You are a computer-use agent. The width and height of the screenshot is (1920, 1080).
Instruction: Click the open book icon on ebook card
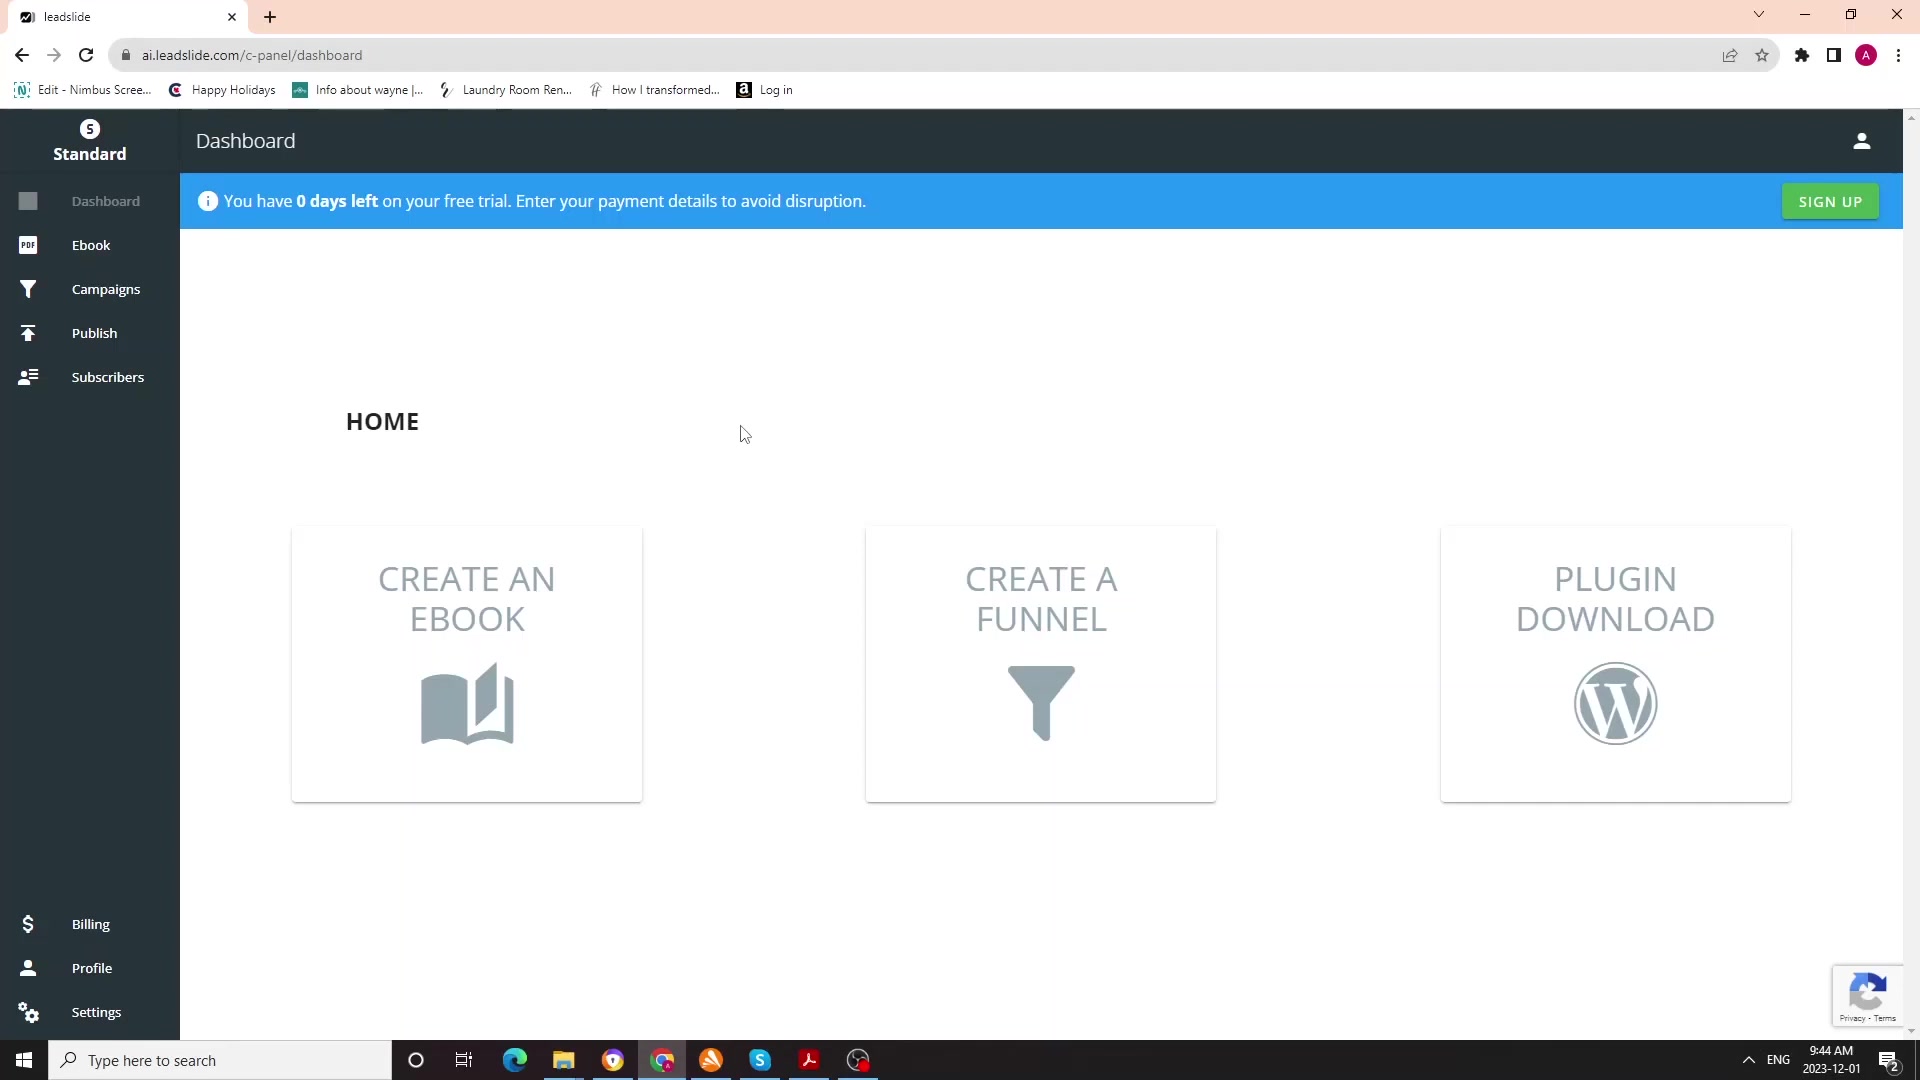[467, 703]
